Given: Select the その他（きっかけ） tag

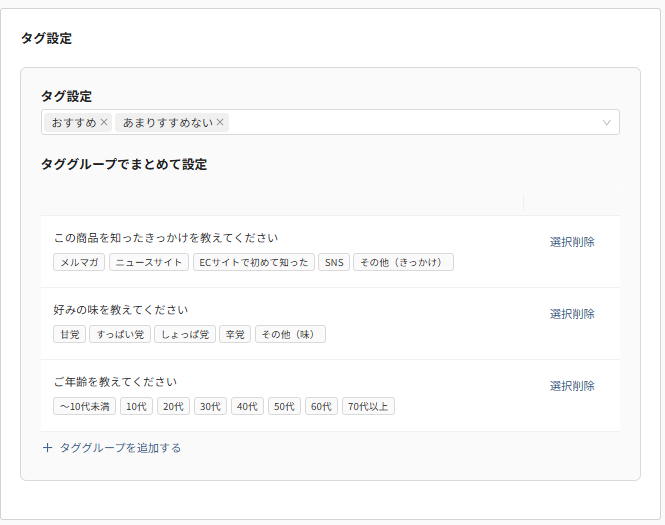Looking at the screenshot, I should pyautogui.click(x=403, y=262).
